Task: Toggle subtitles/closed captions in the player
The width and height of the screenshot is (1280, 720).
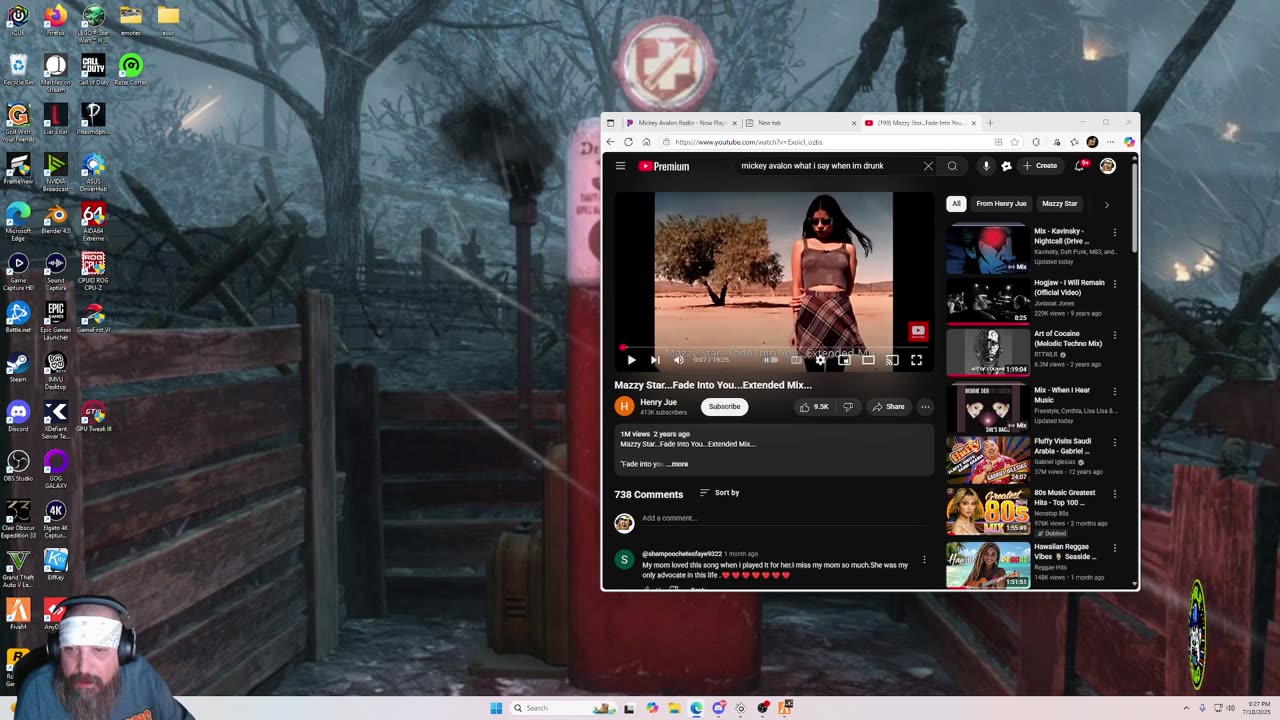Action: [796, 360]
